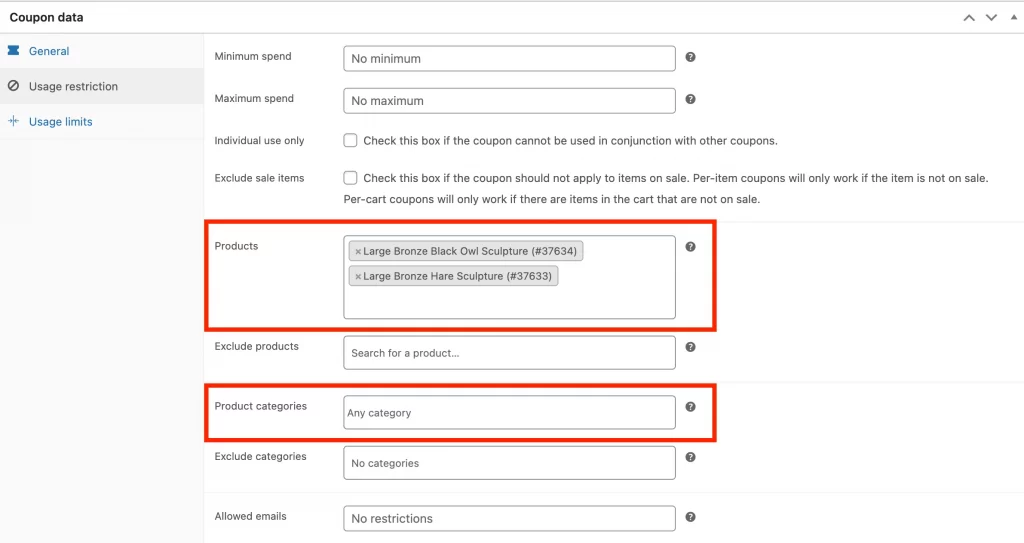
Task: Remove Large Bronze Hare Sculpture product tag
Action: coord(358,277)
